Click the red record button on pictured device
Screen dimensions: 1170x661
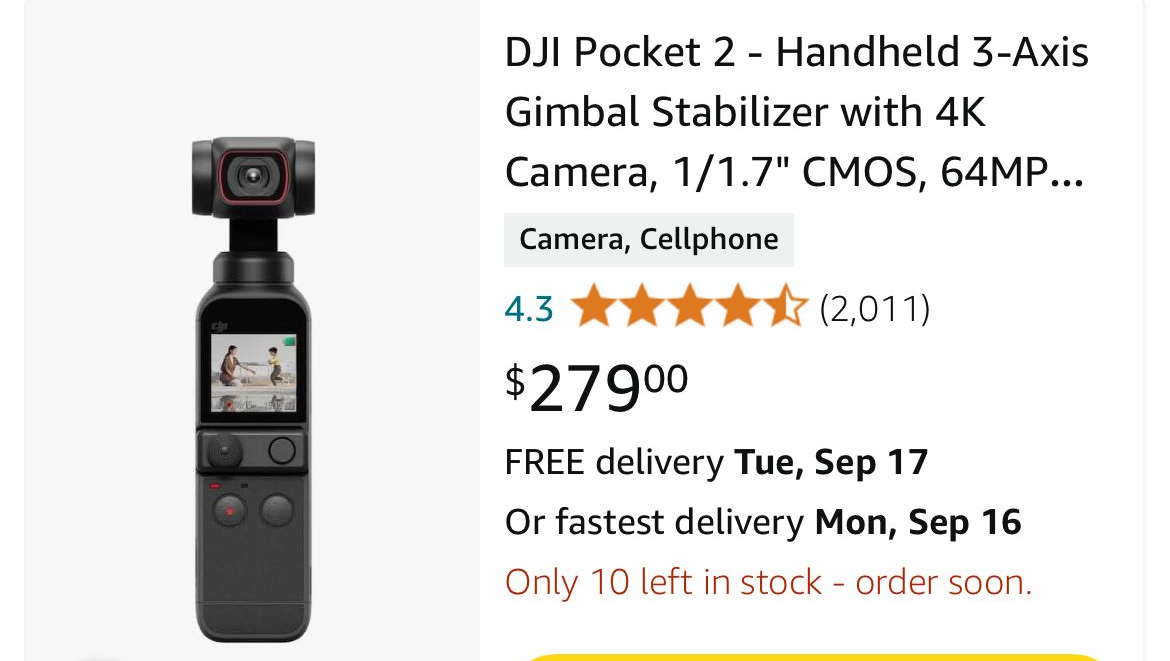[230, 512]
